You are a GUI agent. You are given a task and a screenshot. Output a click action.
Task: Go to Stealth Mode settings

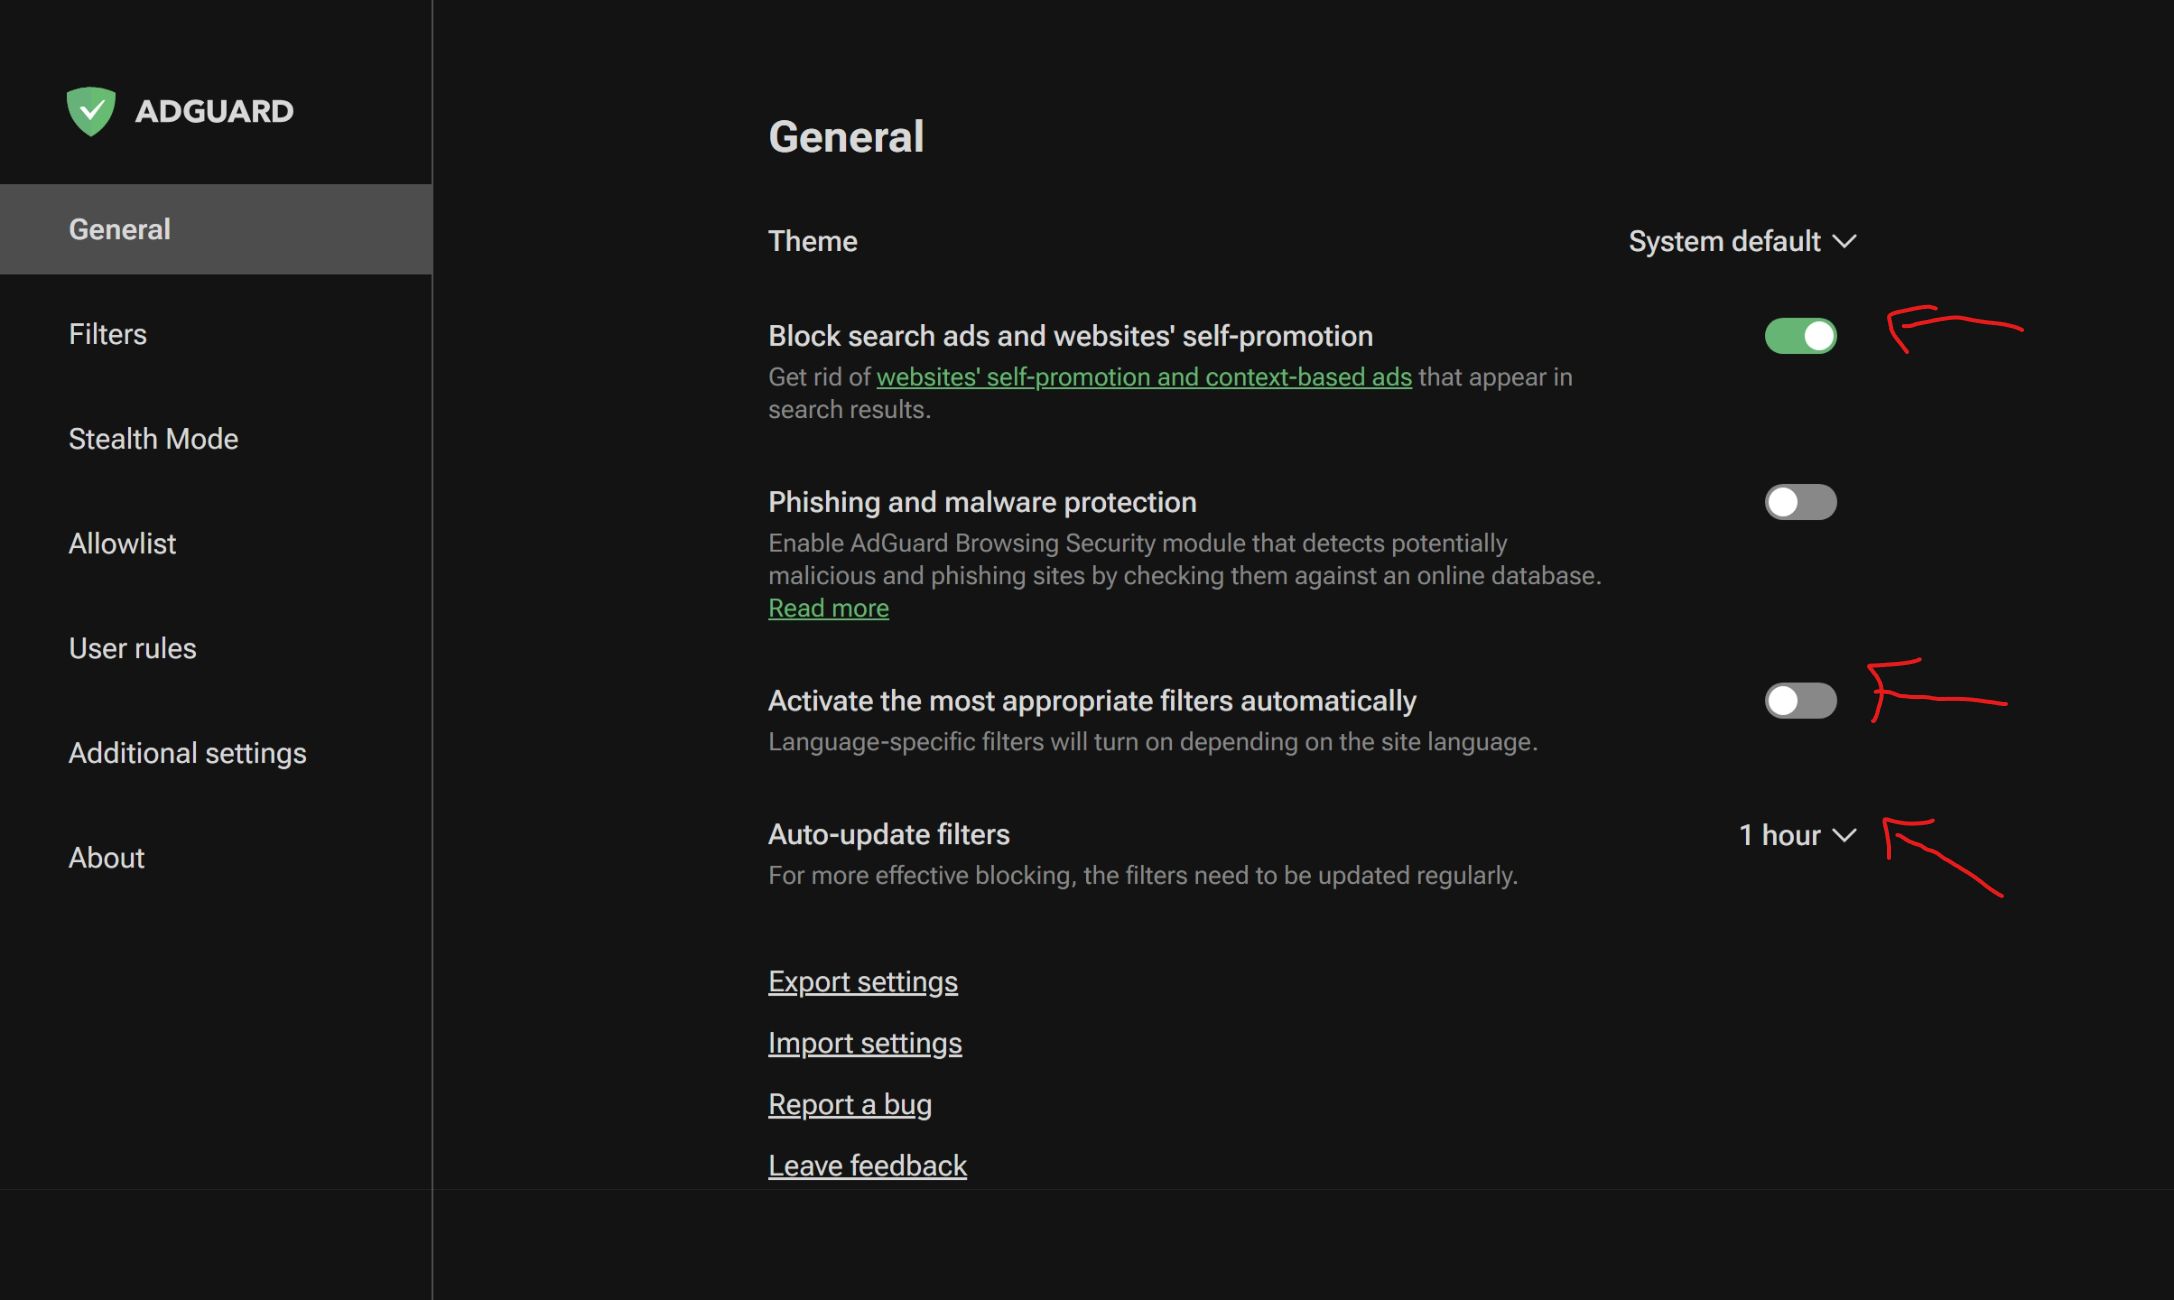pos(153,439)
